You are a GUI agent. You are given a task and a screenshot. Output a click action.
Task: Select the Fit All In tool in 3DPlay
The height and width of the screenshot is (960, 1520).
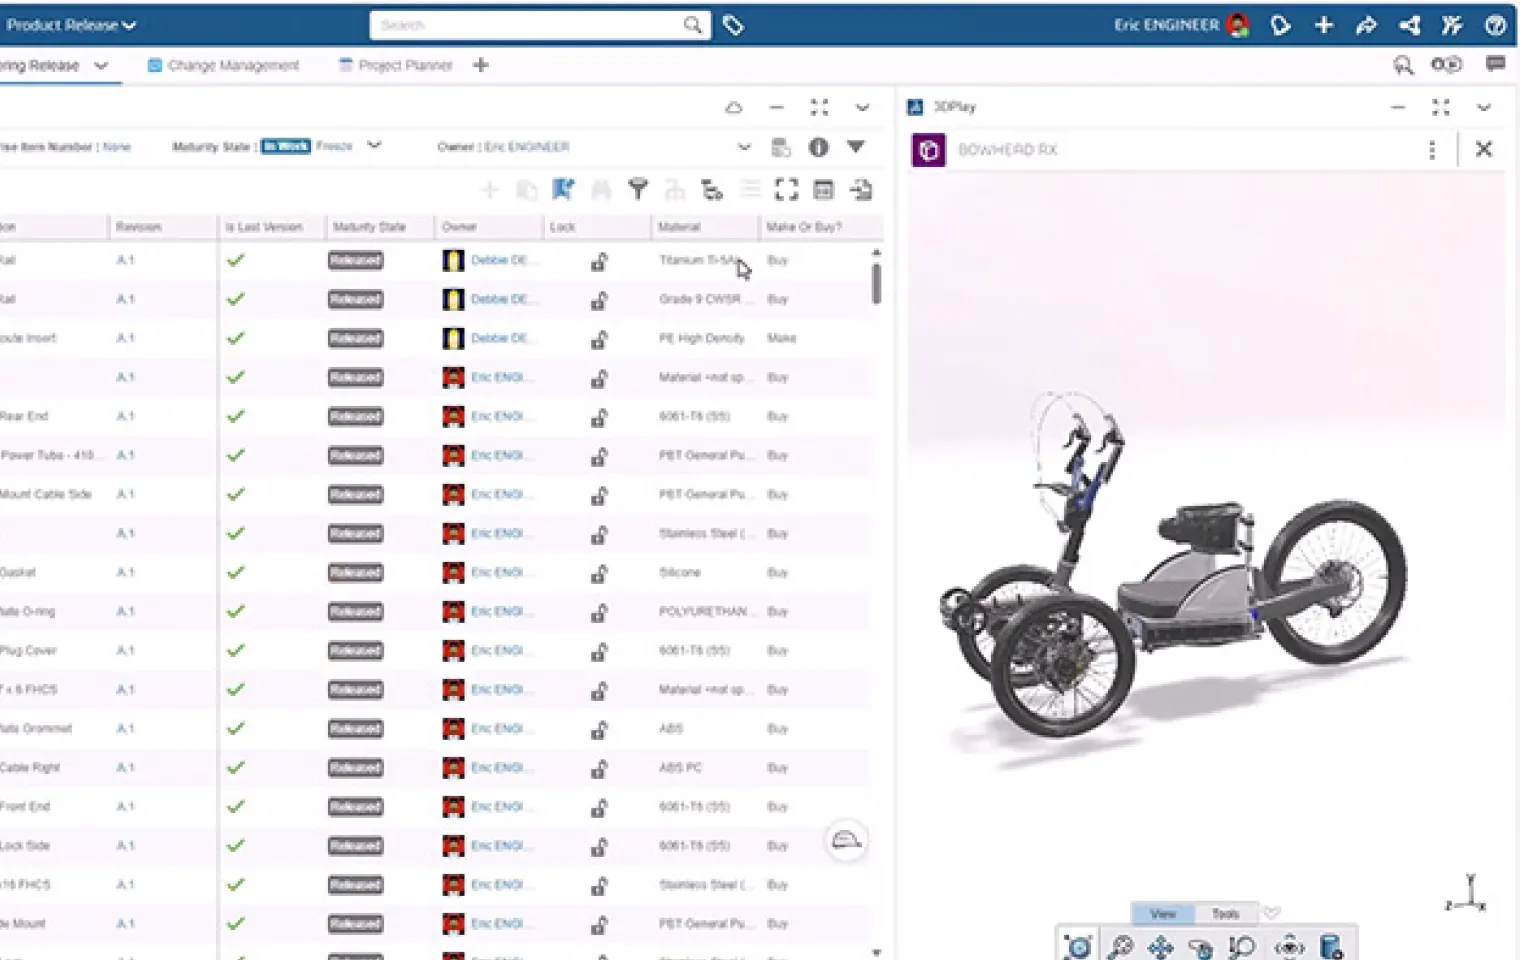[x=1078, y=946]
